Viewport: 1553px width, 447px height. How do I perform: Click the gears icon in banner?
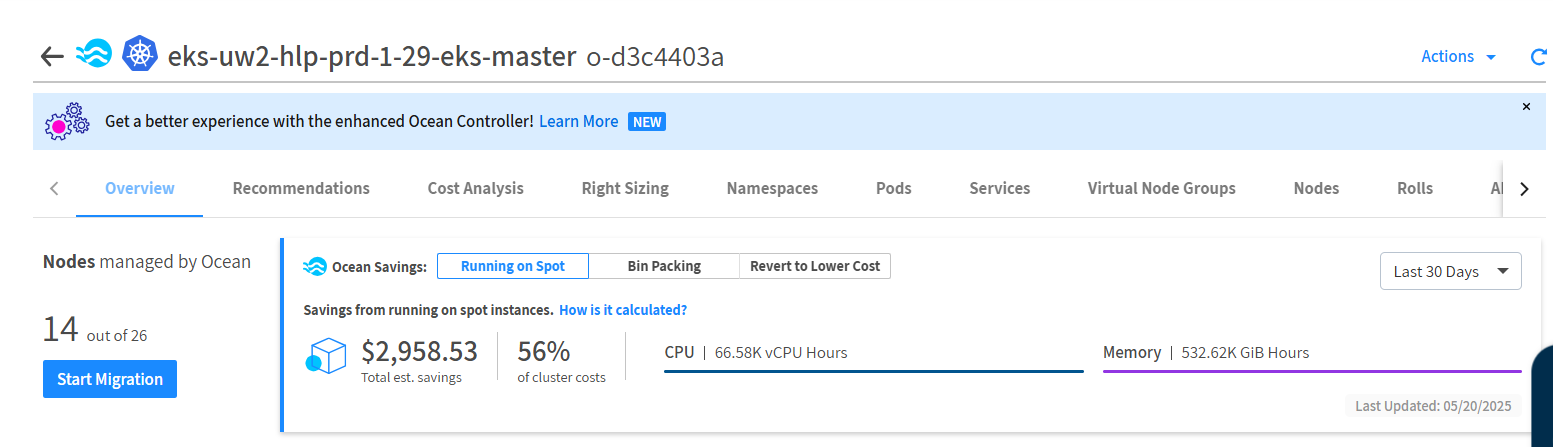[68, 122]
